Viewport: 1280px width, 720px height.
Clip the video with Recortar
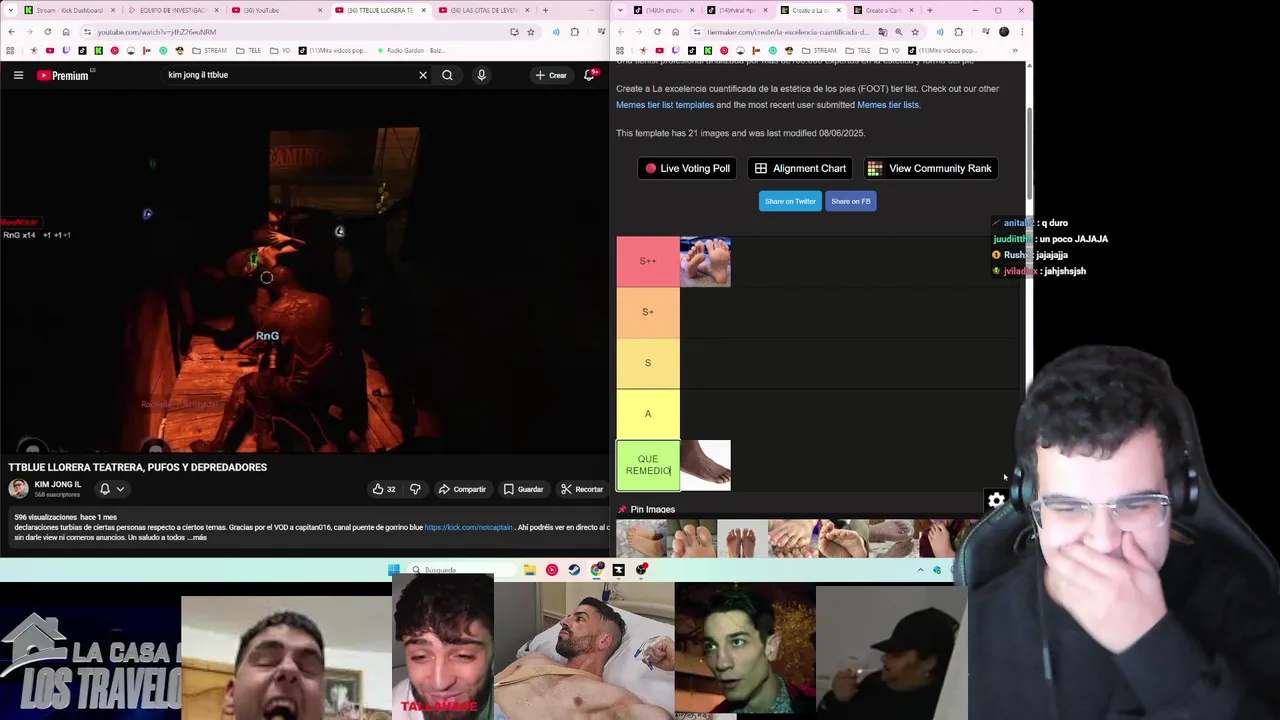pos(582,489)
